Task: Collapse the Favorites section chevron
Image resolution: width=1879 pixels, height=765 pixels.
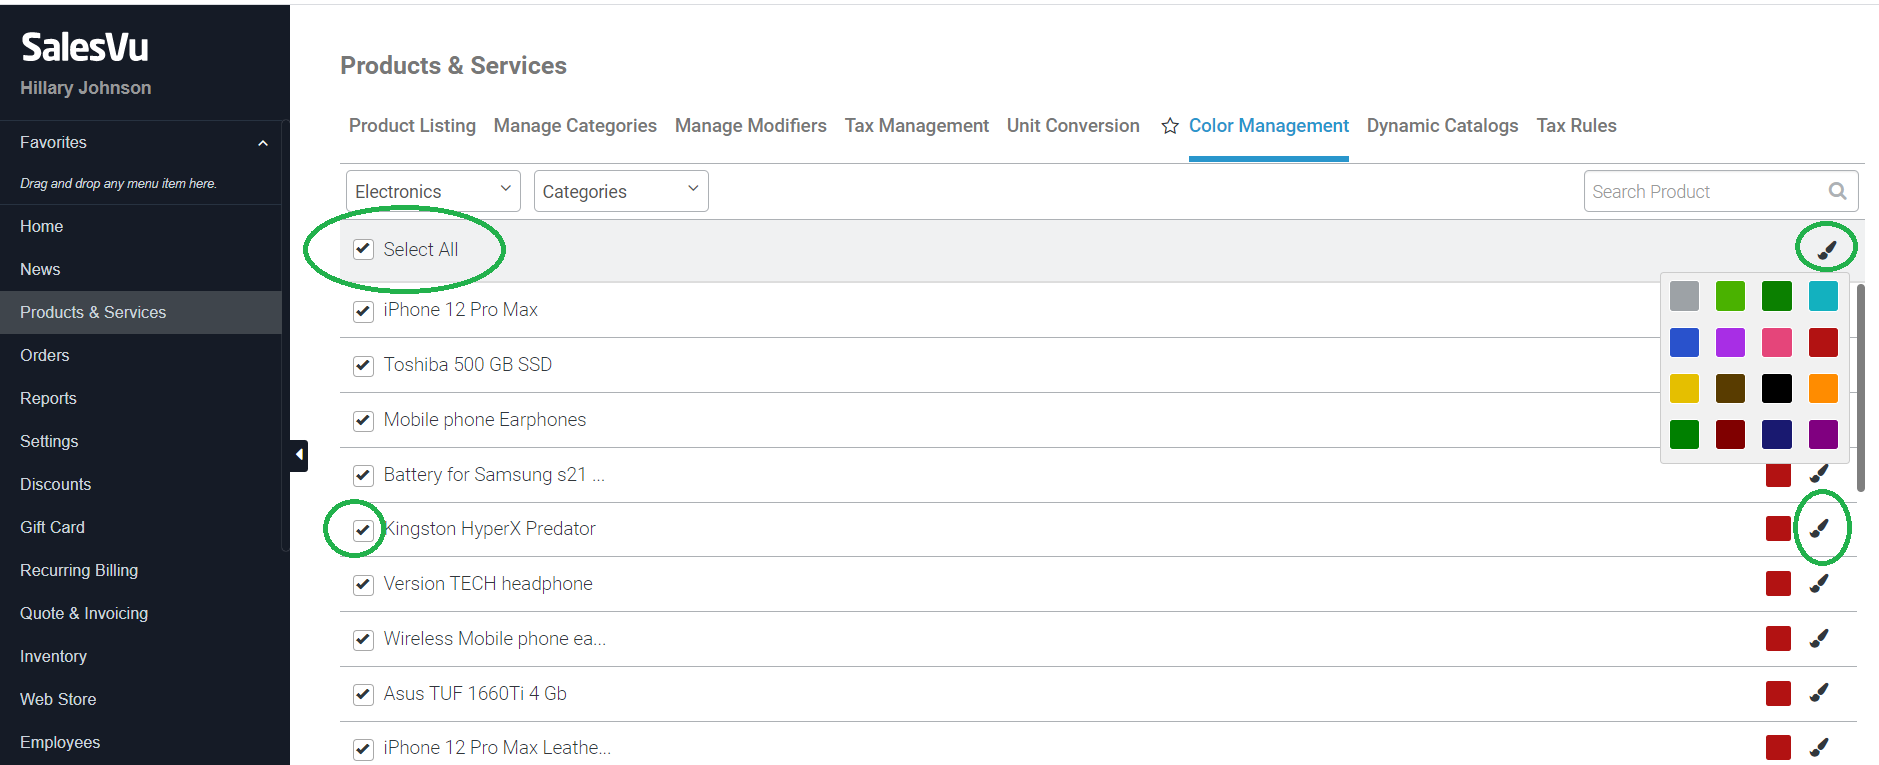Action: [x=262, y=143]
